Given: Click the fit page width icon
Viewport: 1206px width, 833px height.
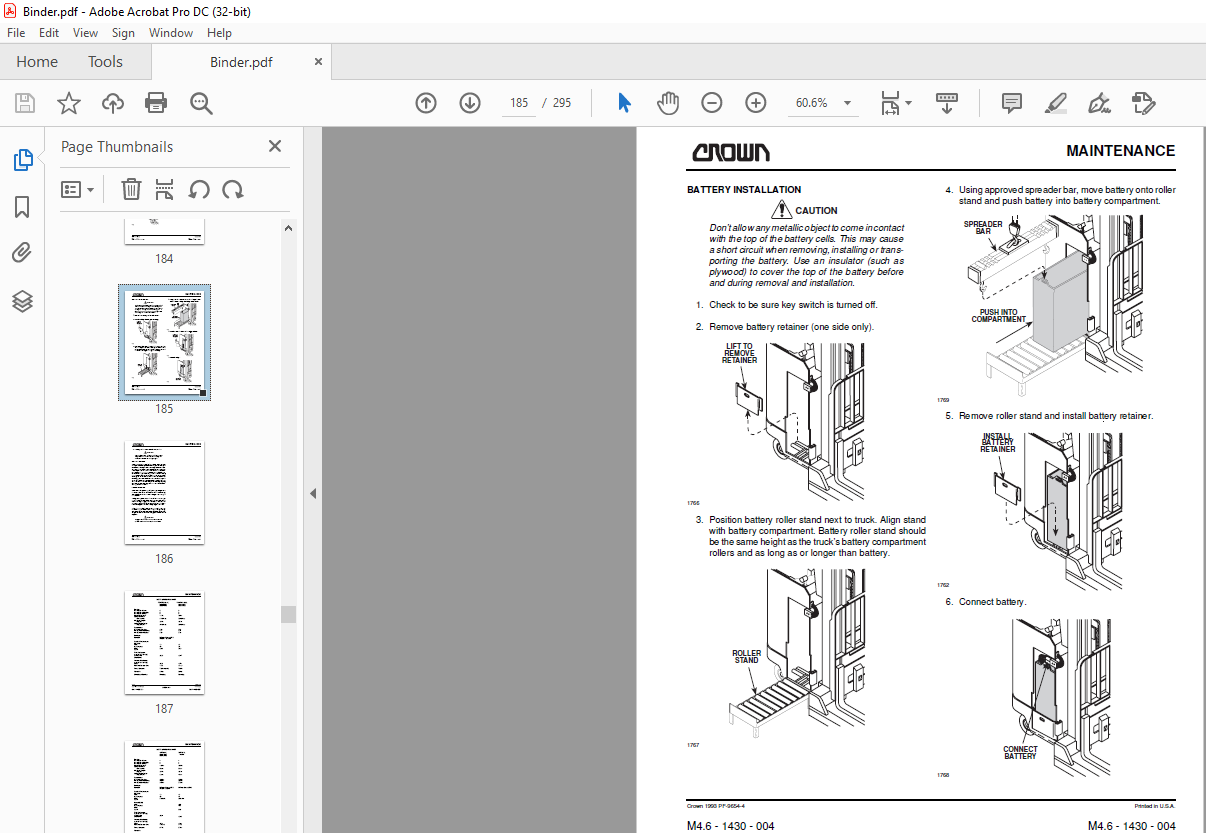Looking at the screenshot, I should [890, 103].
